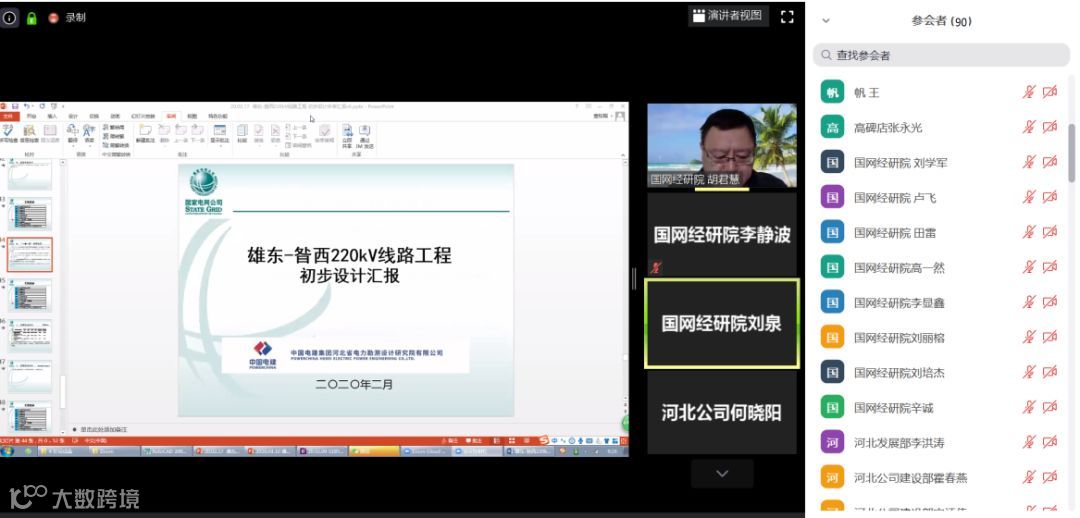Open the 演讲者视图 view switcher
This screenshot has width=1080, height=518.
(729, 15)
